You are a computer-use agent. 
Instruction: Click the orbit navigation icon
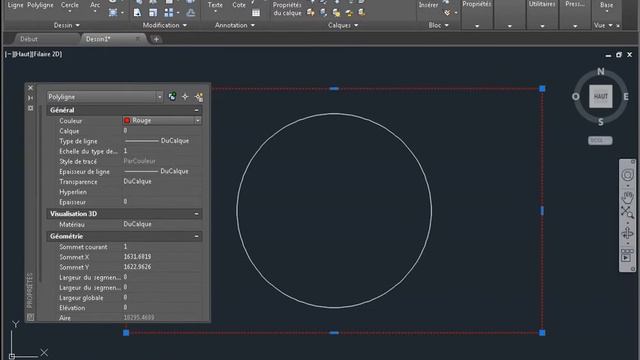click(x=627, y=233)
